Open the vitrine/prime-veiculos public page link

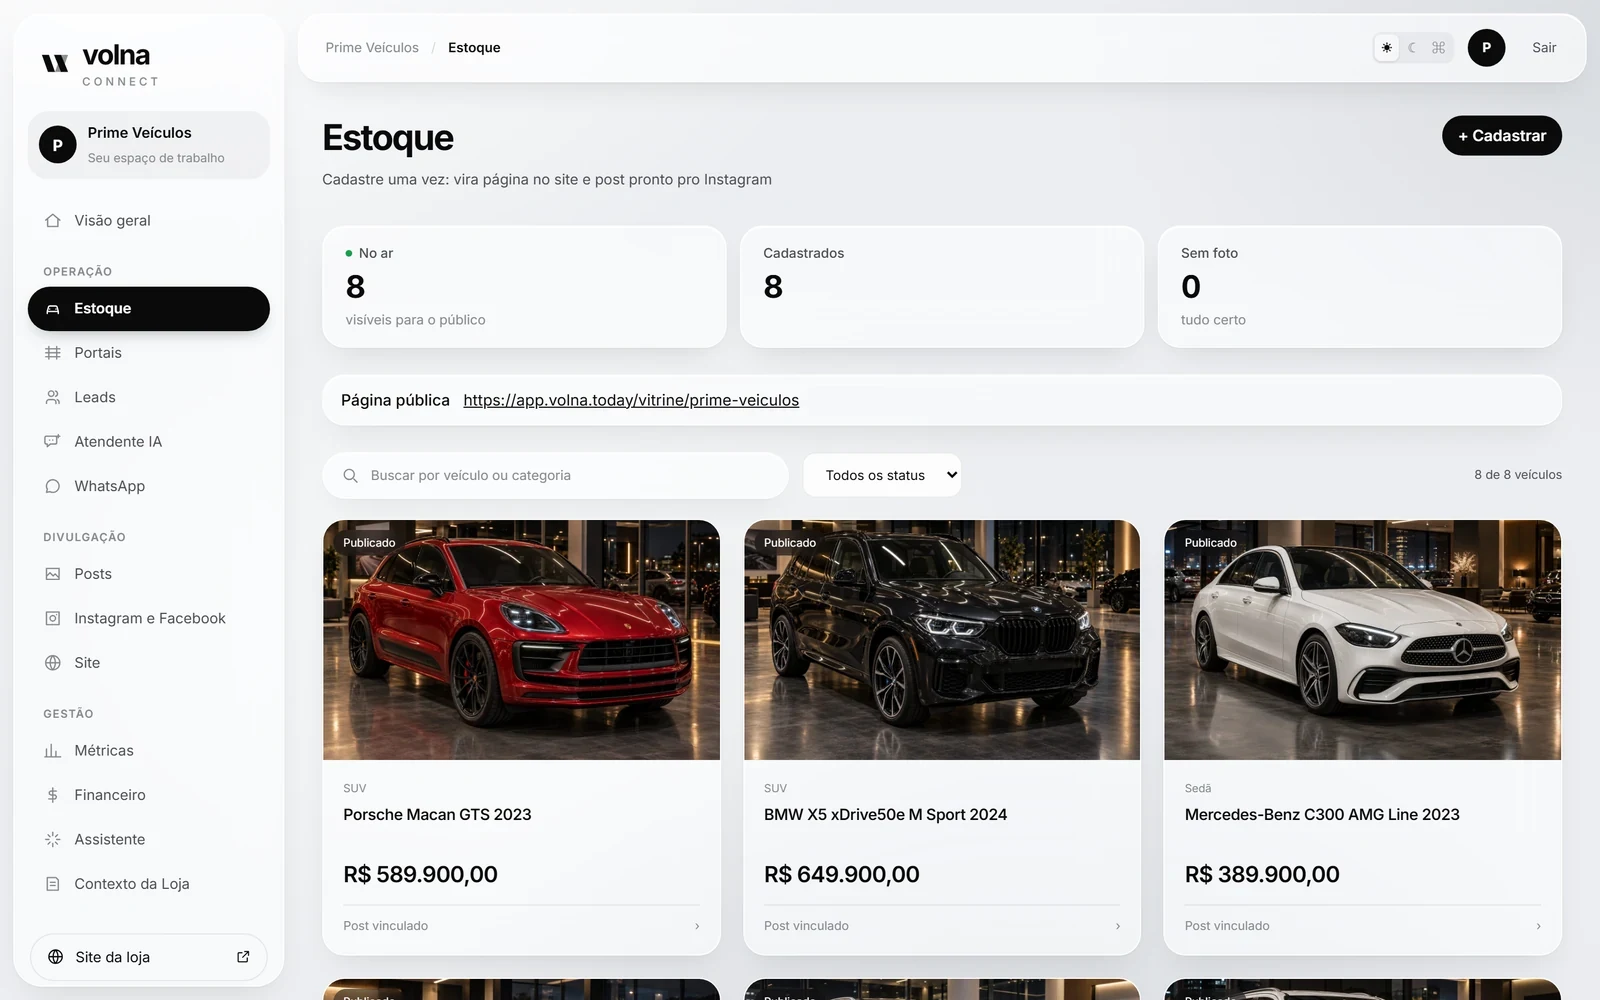[x=631, y=400]
